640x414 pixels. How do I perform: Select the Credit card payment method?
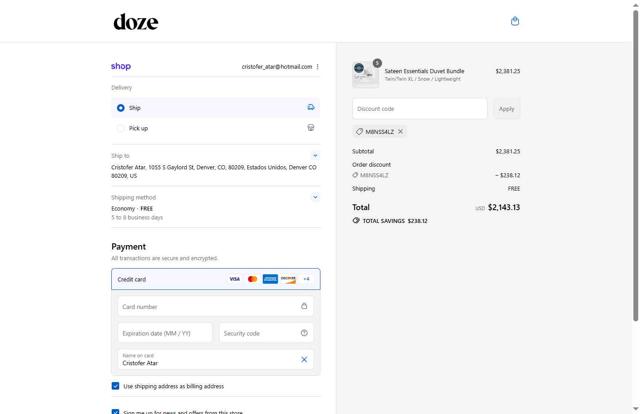tap(216, 279)
